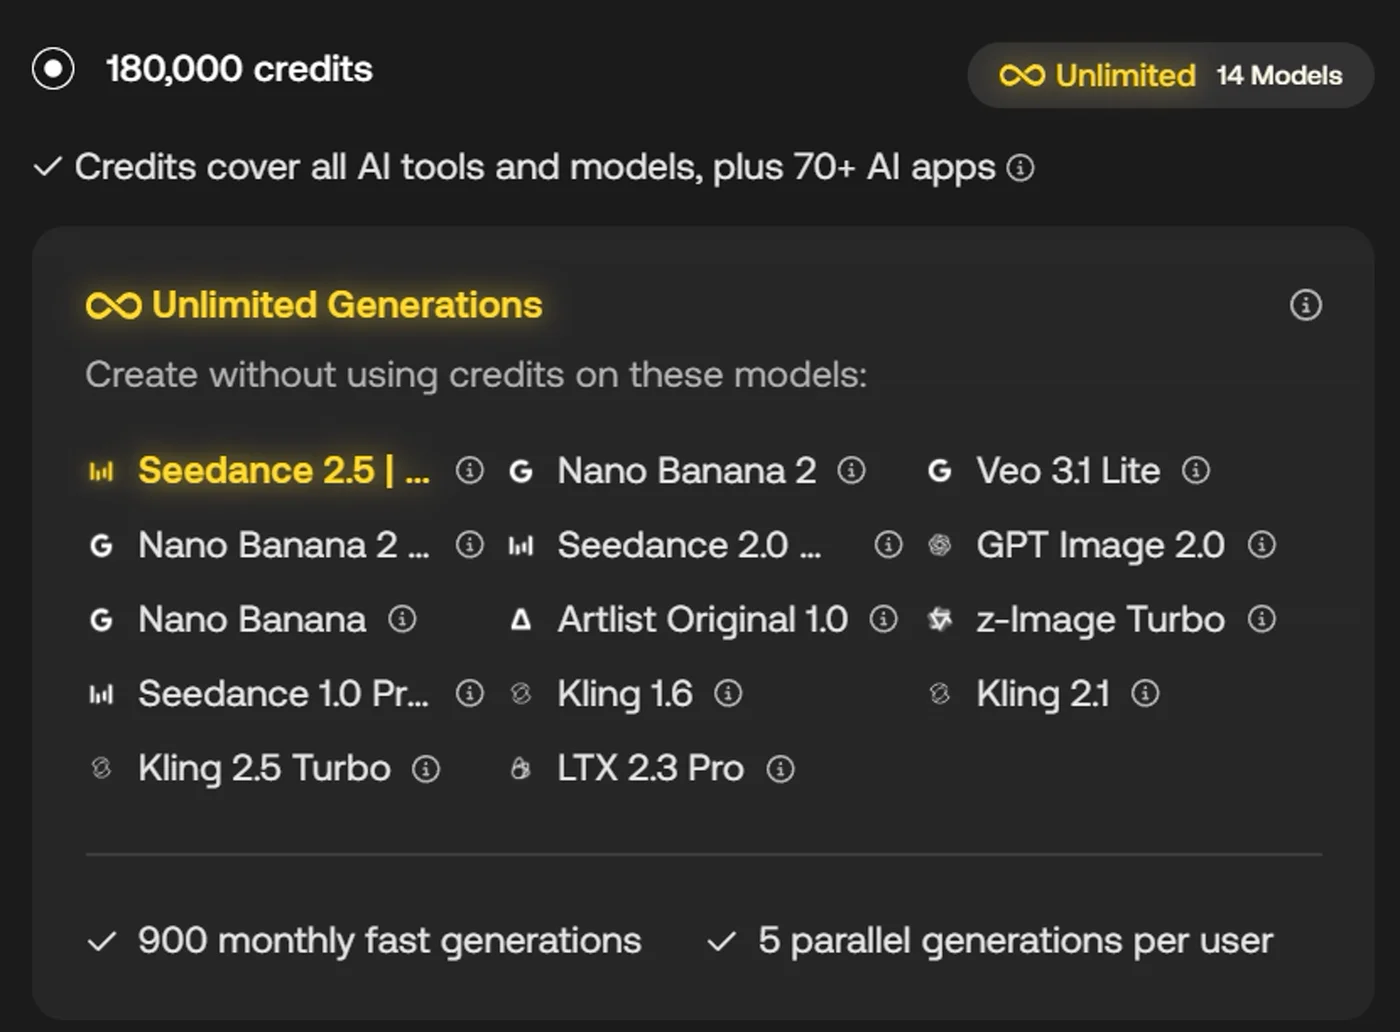Show info for LTX 2.3 Pro
1400x1032 pixels.
(780, 768)
